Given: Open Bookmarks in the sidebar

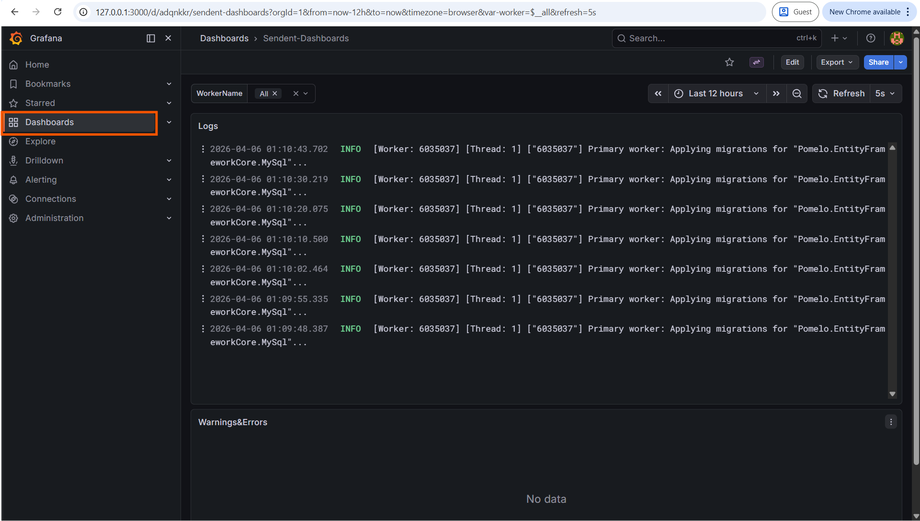Looking at the screenshot, I should [x=48, y=84].
